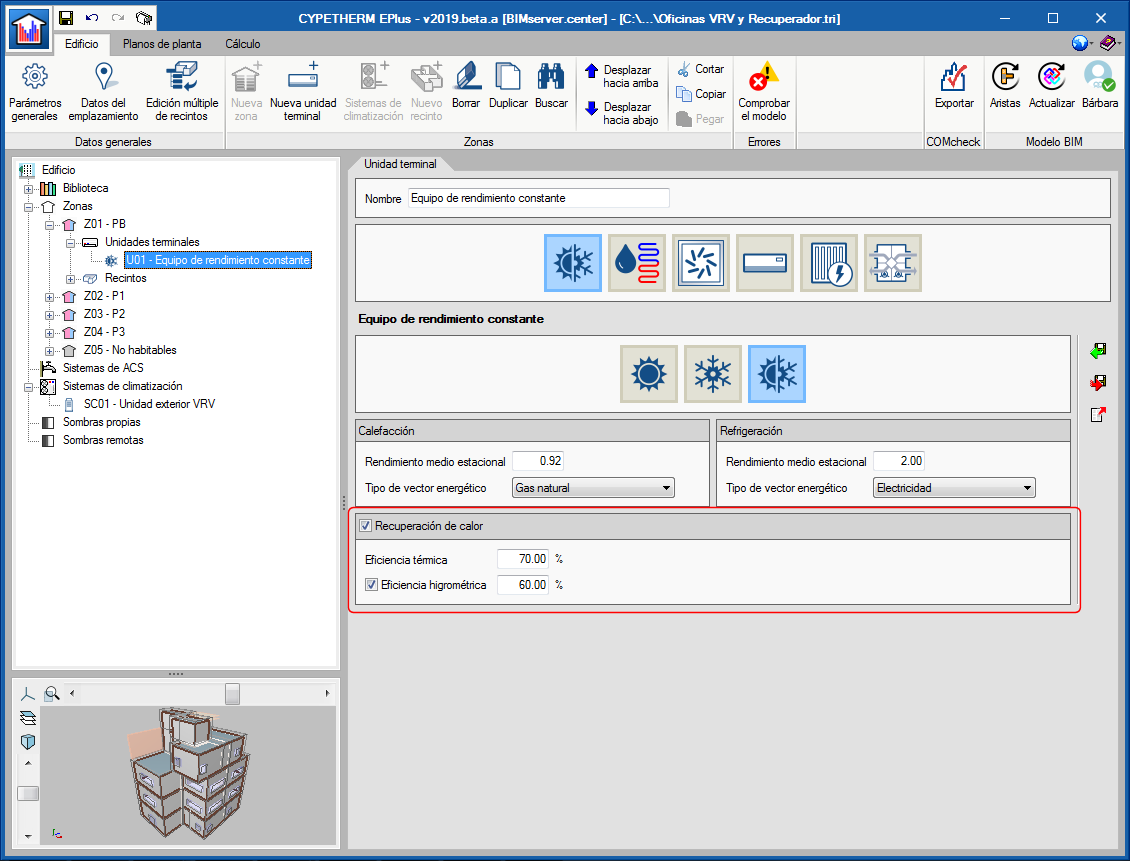Open heating Tipo de vector energético dropdown
The width and height of the screenshot is (1130, 861).
(x=593, y=488)
